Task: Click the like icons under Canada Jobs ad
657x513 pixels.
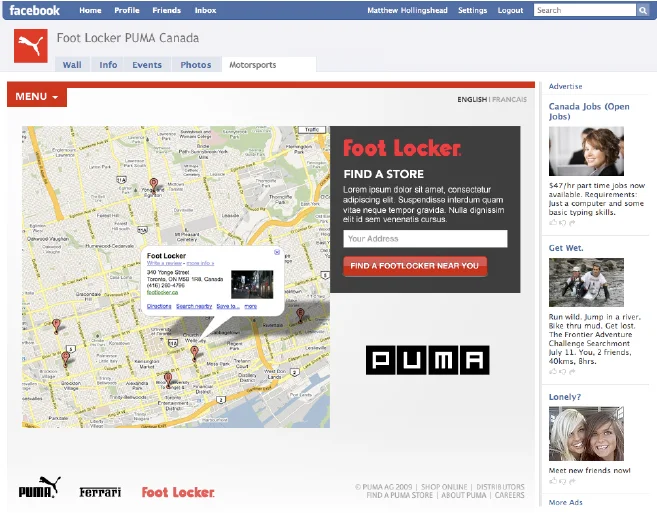Action: click(x=562, y=223)
